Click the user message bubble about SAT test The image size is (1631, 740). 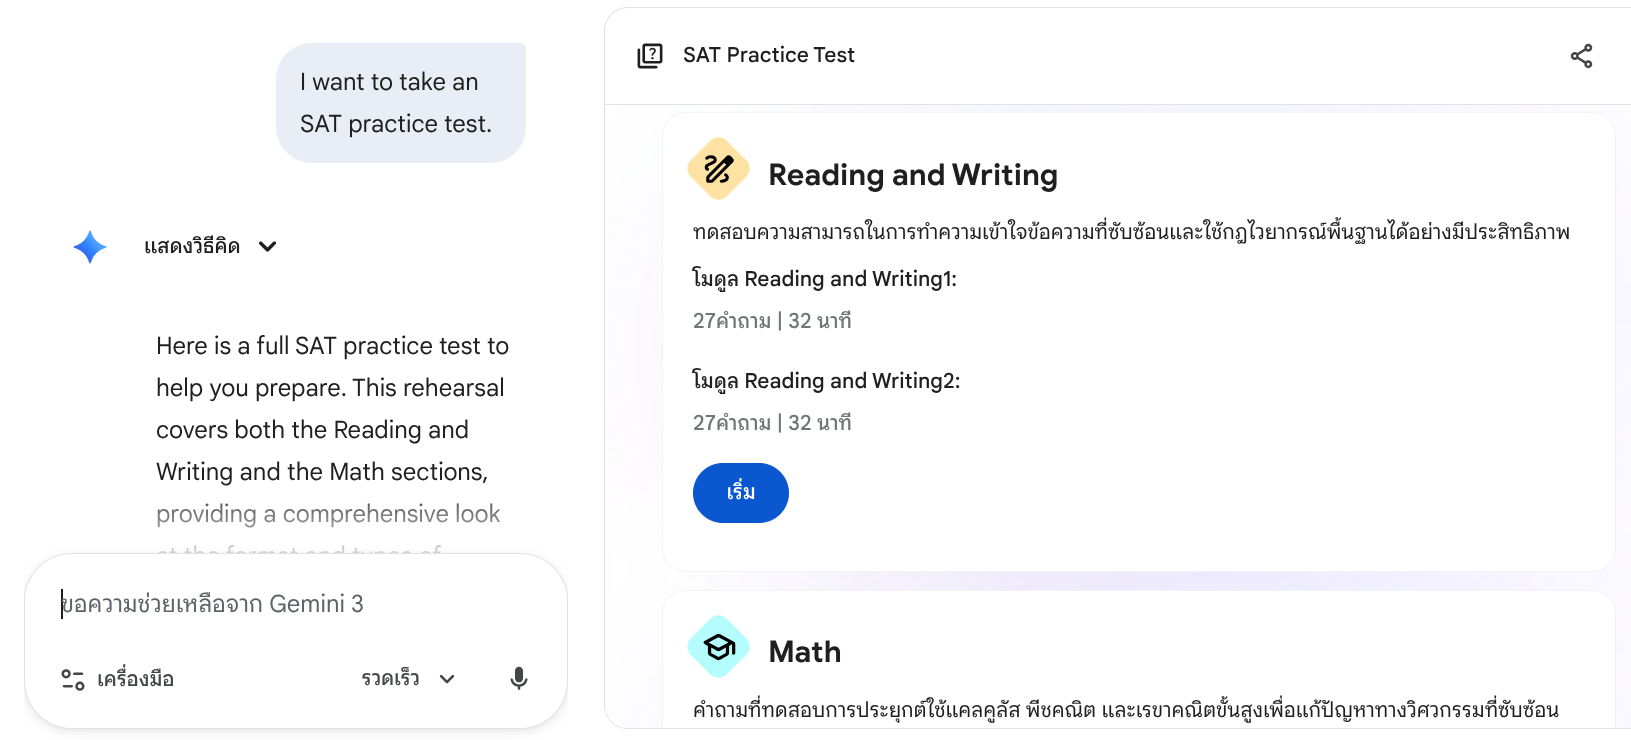pos(400,103)
